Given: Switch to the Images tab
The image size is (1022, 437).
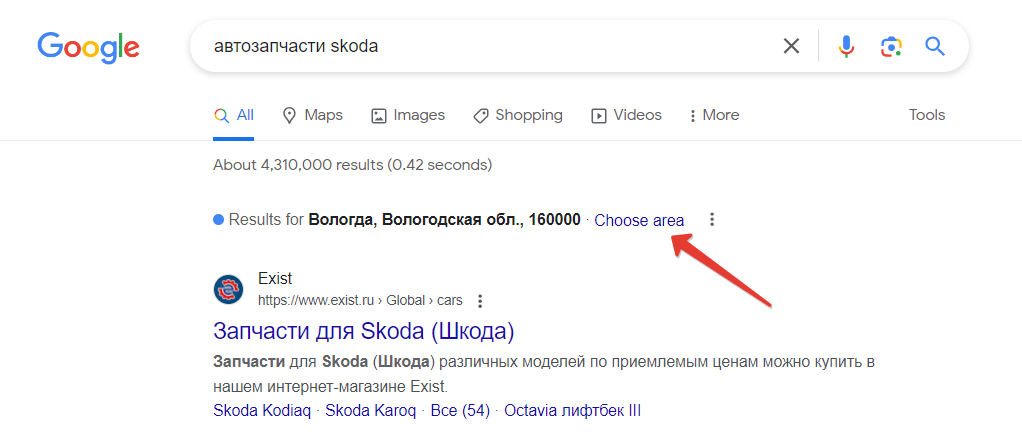Looking at the screenshot, I should click(408, 115).
